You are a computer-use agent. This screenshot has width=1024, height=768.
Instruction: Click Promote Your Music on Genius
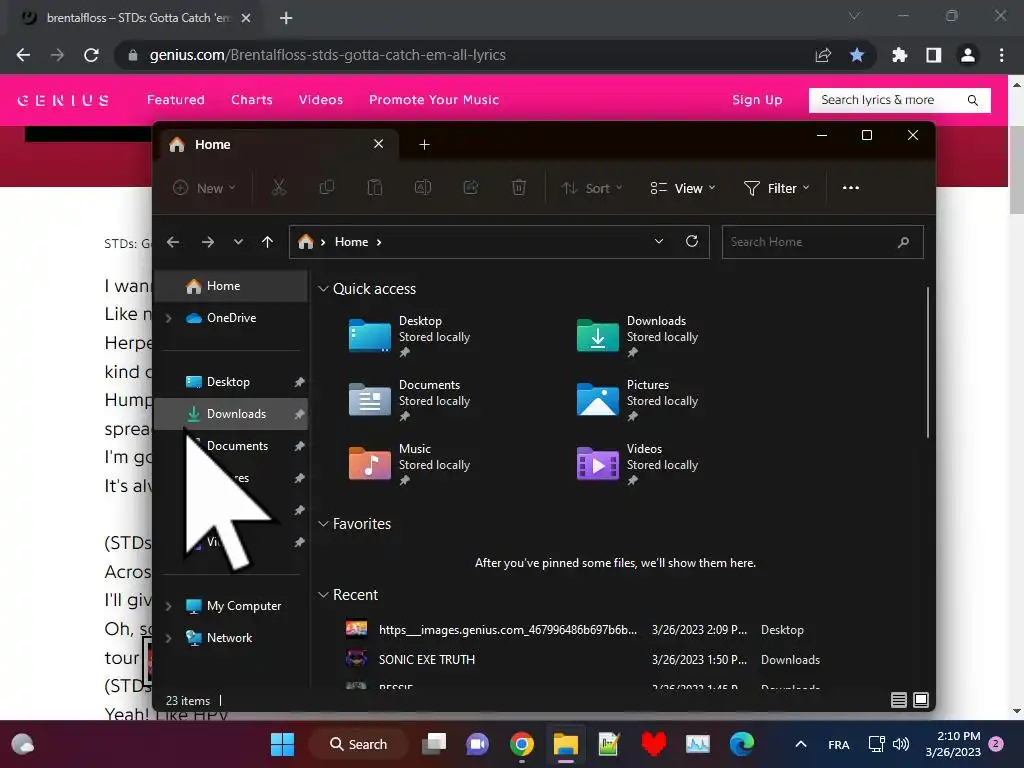(x=434, y=100)
